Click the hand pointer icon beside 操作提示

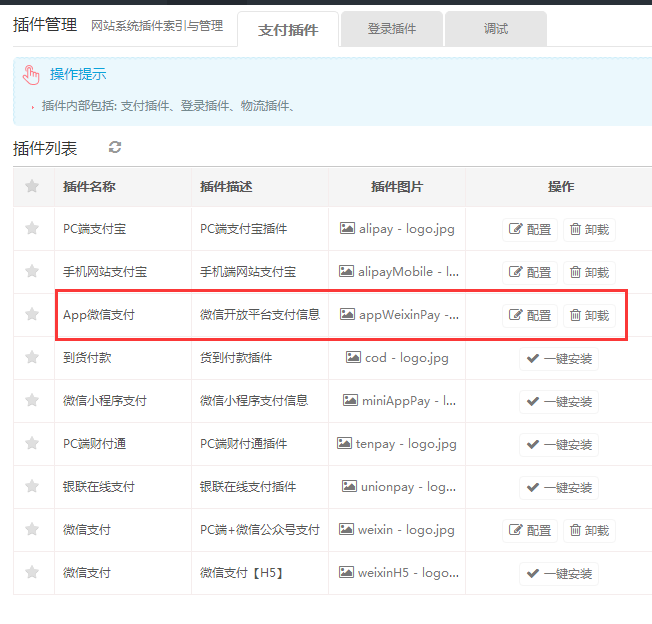pos(31,75)
